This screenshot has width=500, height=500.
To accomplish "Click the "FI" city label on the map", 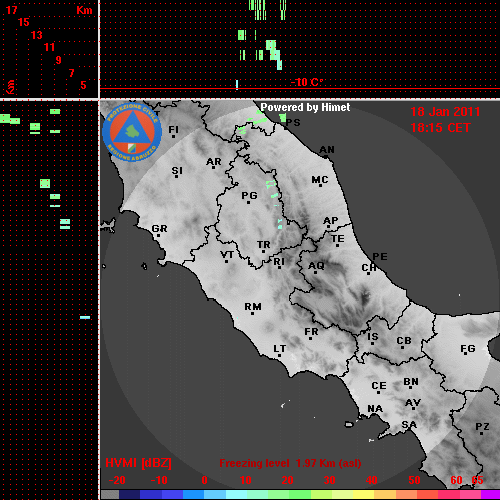I will [173, 130].
